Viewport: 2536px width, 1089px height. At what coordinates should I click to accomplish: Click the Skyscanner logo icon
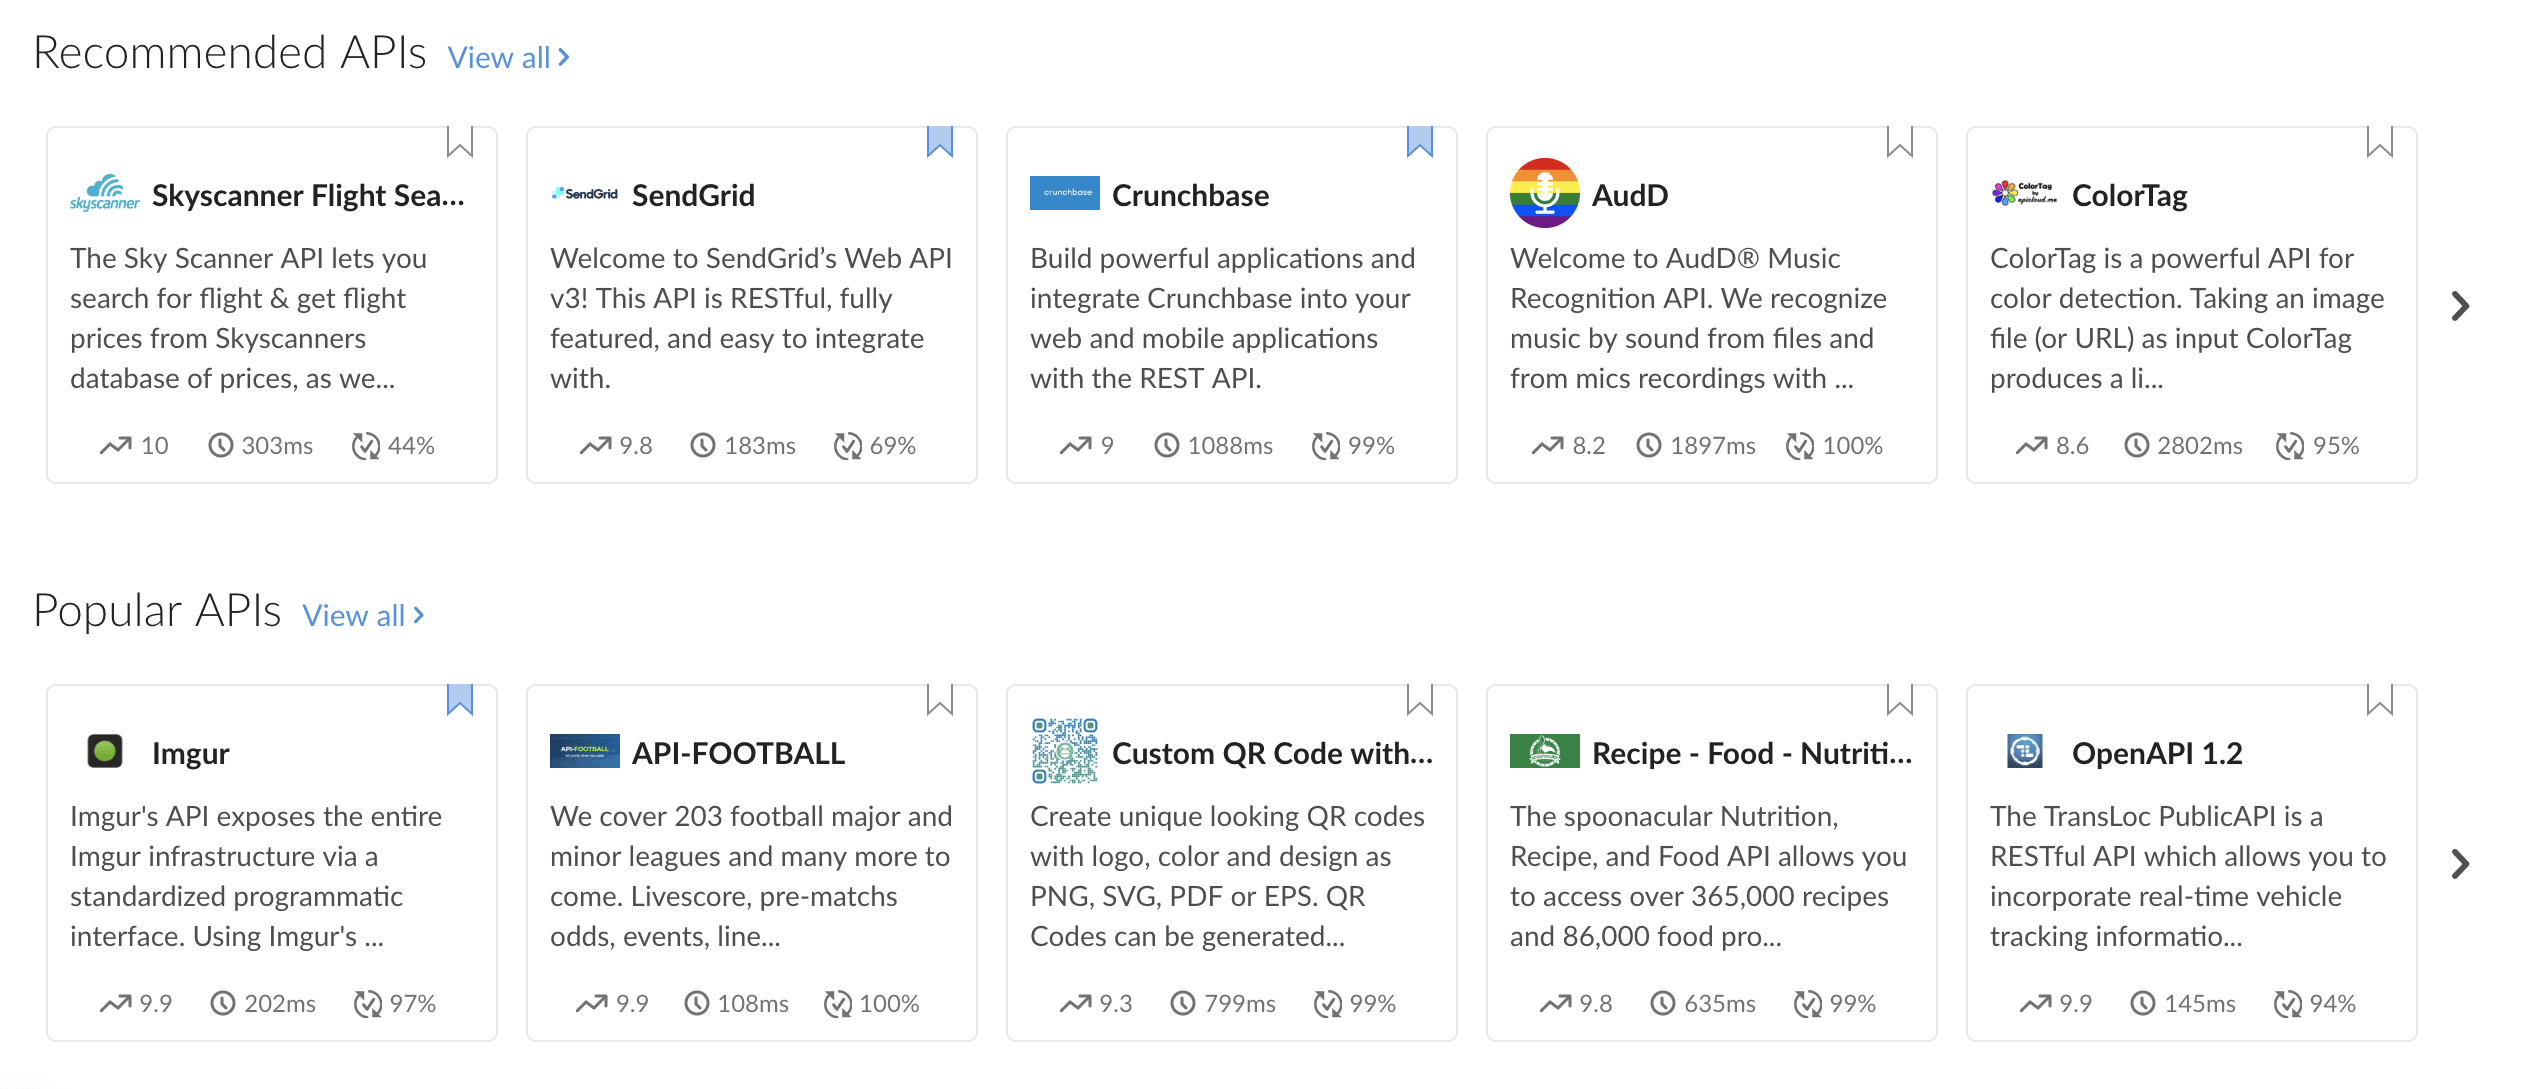104,193
